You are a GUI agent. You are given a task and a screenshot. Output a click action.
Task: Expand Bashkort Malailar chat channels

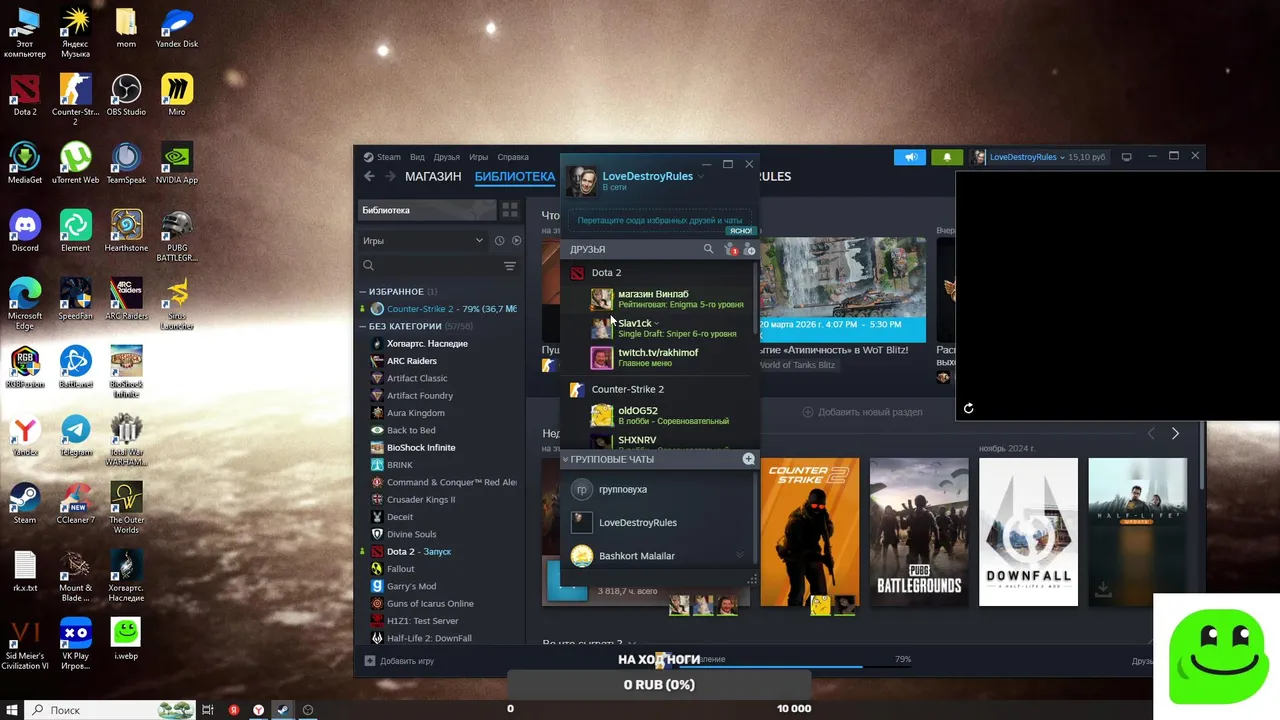point(740,555)
